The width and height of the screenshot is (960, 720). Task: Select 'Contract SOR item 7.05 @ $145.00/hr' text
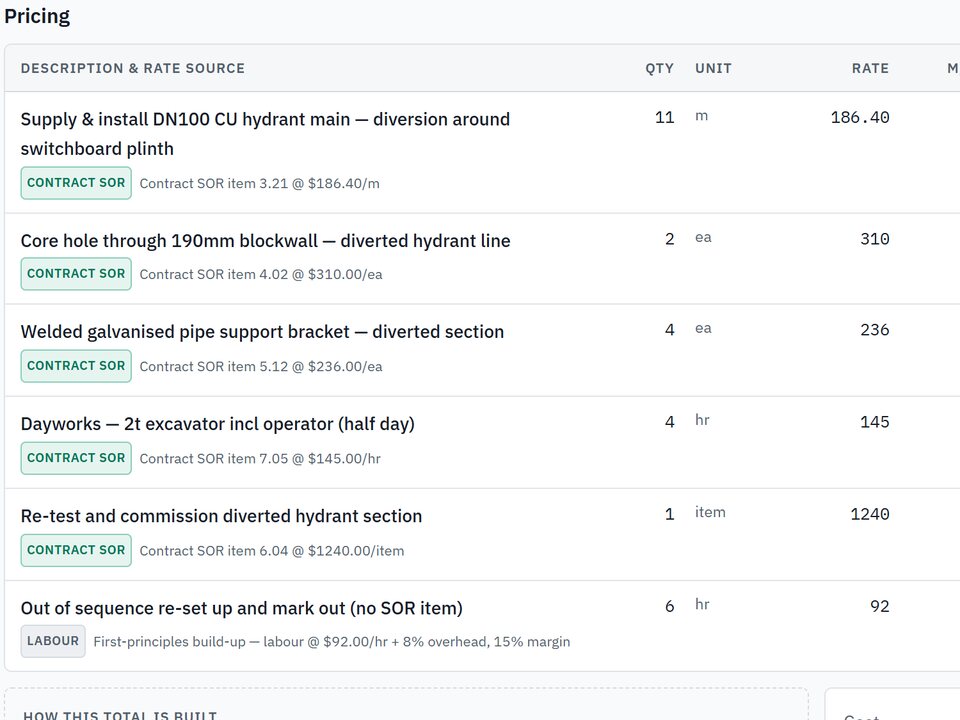coord(260,459)
